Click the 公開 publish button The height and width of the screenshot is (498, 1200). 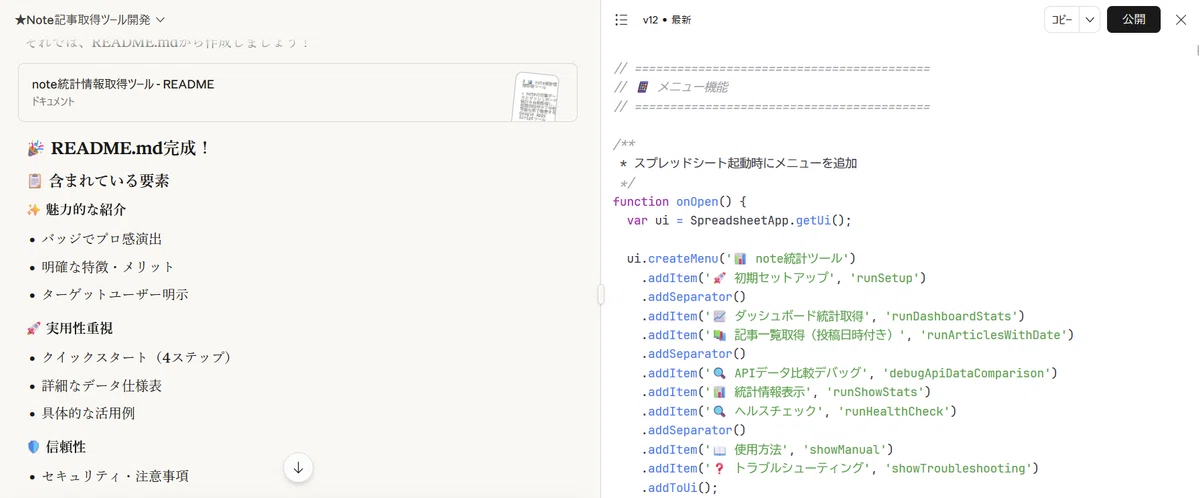(1134, 20)
